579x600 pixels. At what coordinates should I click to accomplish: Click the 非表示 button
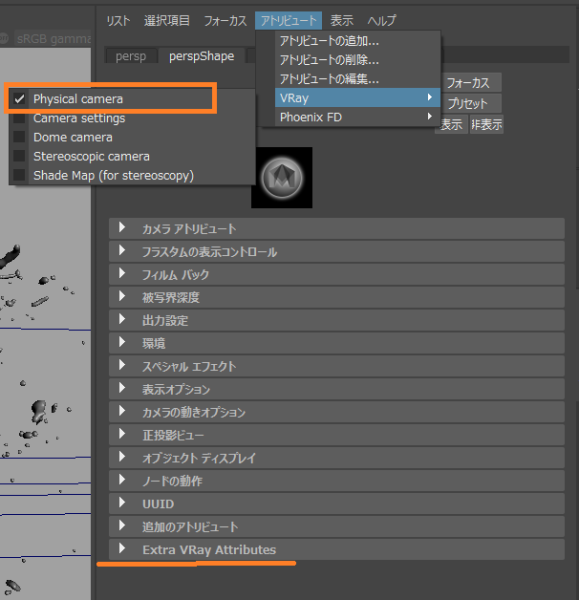[x=486, y=124]
